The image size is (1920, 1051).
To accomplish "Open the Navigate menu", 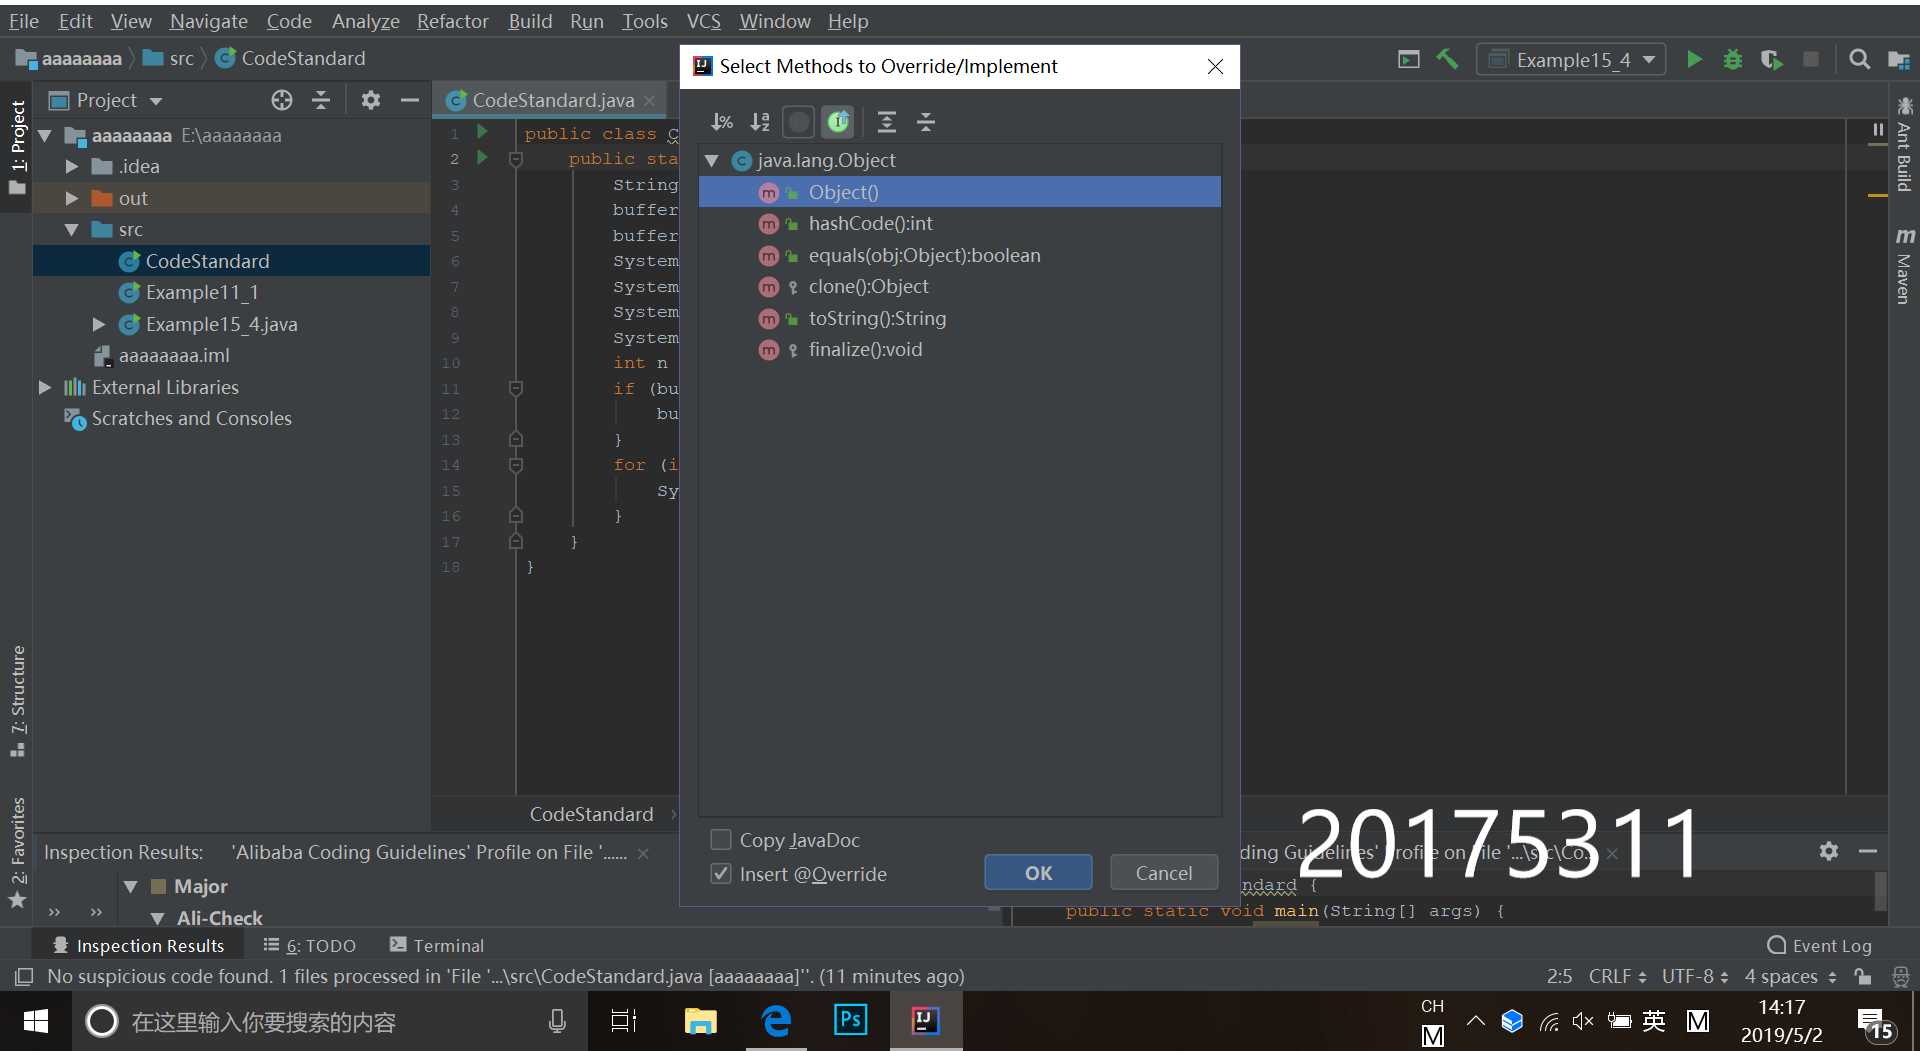I will point(208,21).
